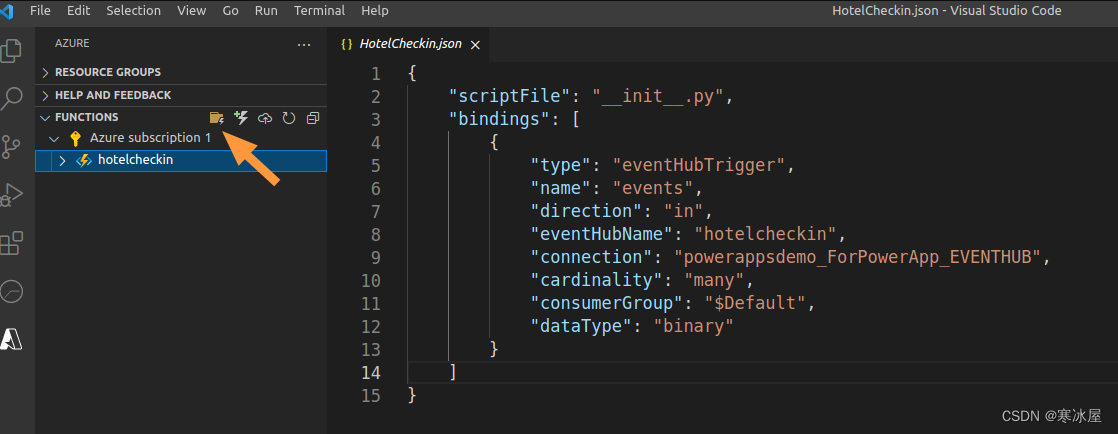
Task: Click the AZURE panel title
Action: point(72,43)
